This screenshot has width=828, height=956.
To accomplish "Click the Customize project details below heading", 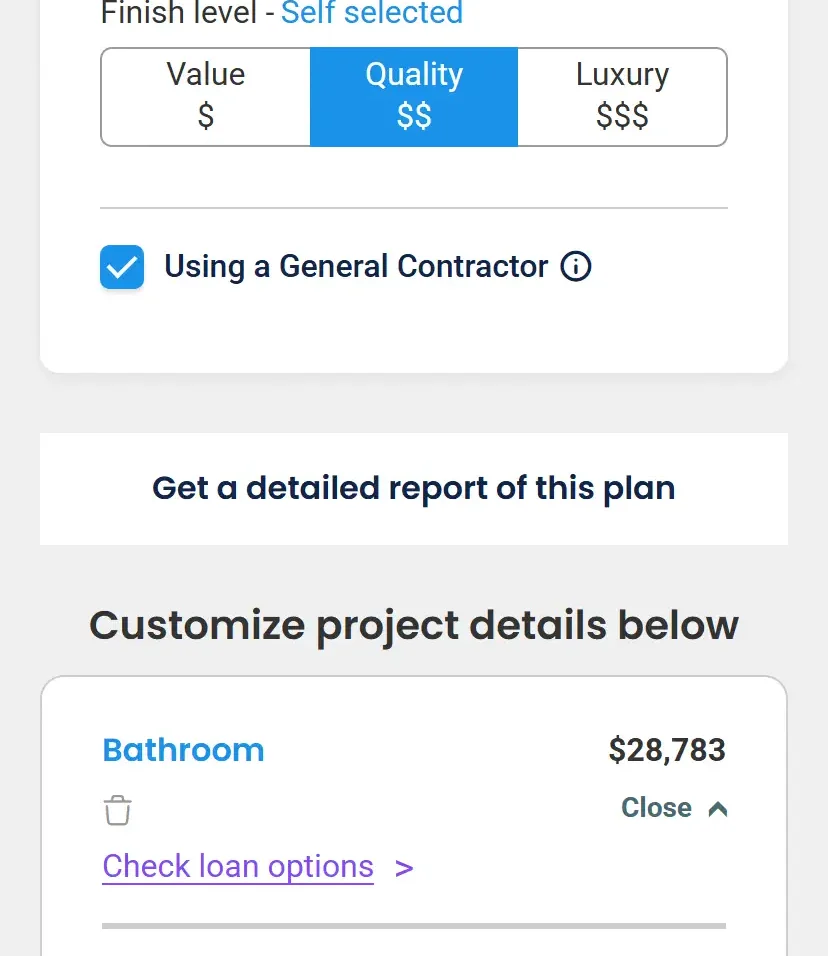I will coord(414,625).
